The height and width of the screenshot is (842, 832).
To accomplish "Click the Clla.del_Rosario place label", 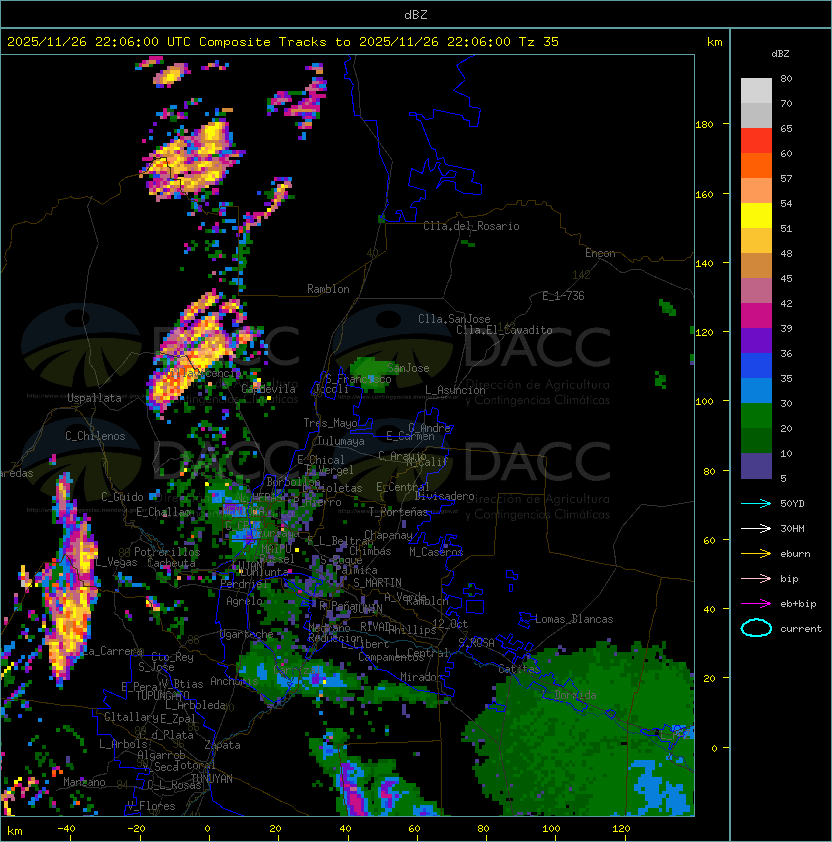I will tap(471, 226).
